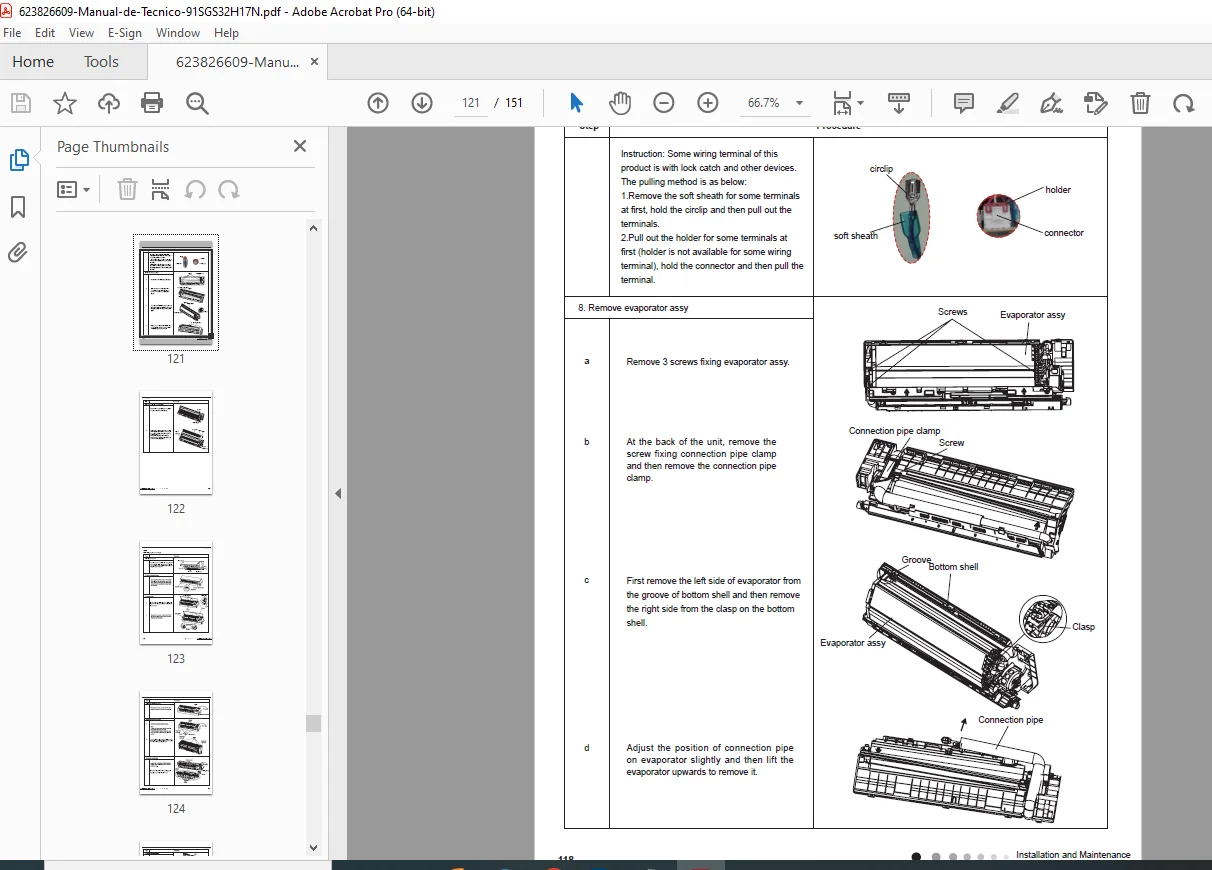Open thumbnails panel options dropdown
1212x870 pixels.
[x=74, y=189]
